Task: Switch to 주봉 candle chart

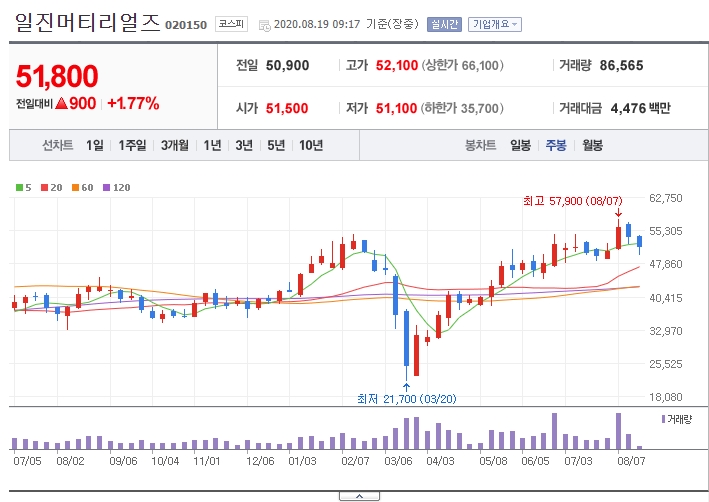Action: point(556,145)
